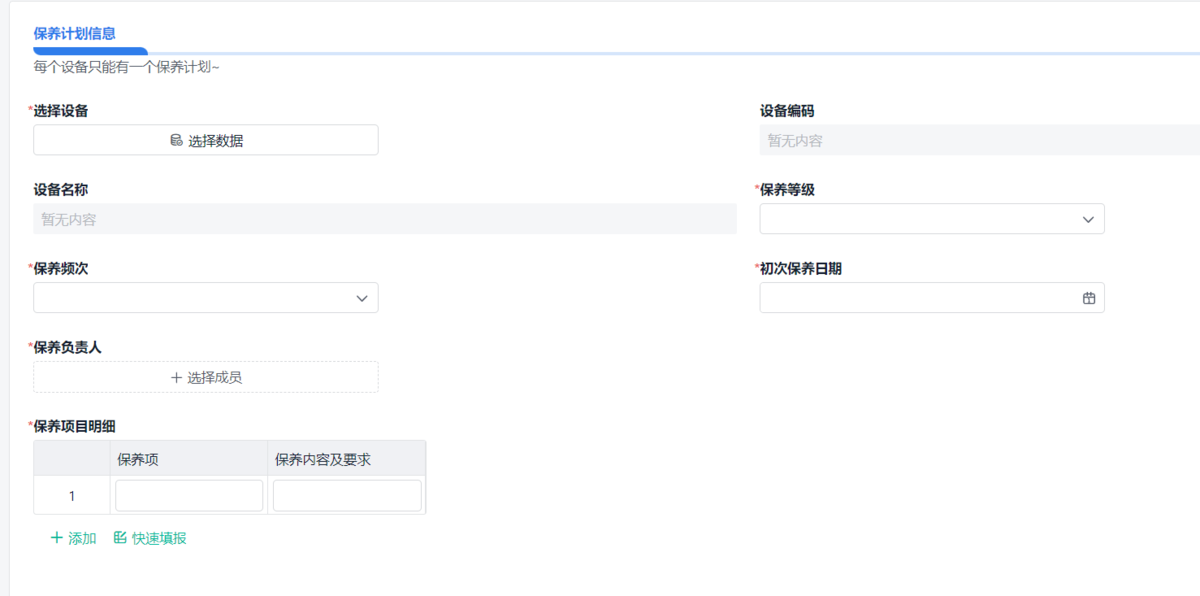
Task: Select the 保养内容及要求 column header
Action: click(x=346, y=459)
